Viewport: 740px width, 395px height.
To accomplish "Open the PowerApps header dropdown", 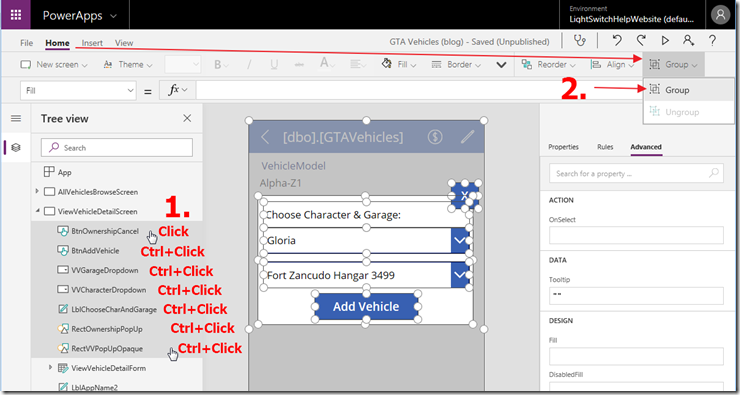I will coord(79,15).
